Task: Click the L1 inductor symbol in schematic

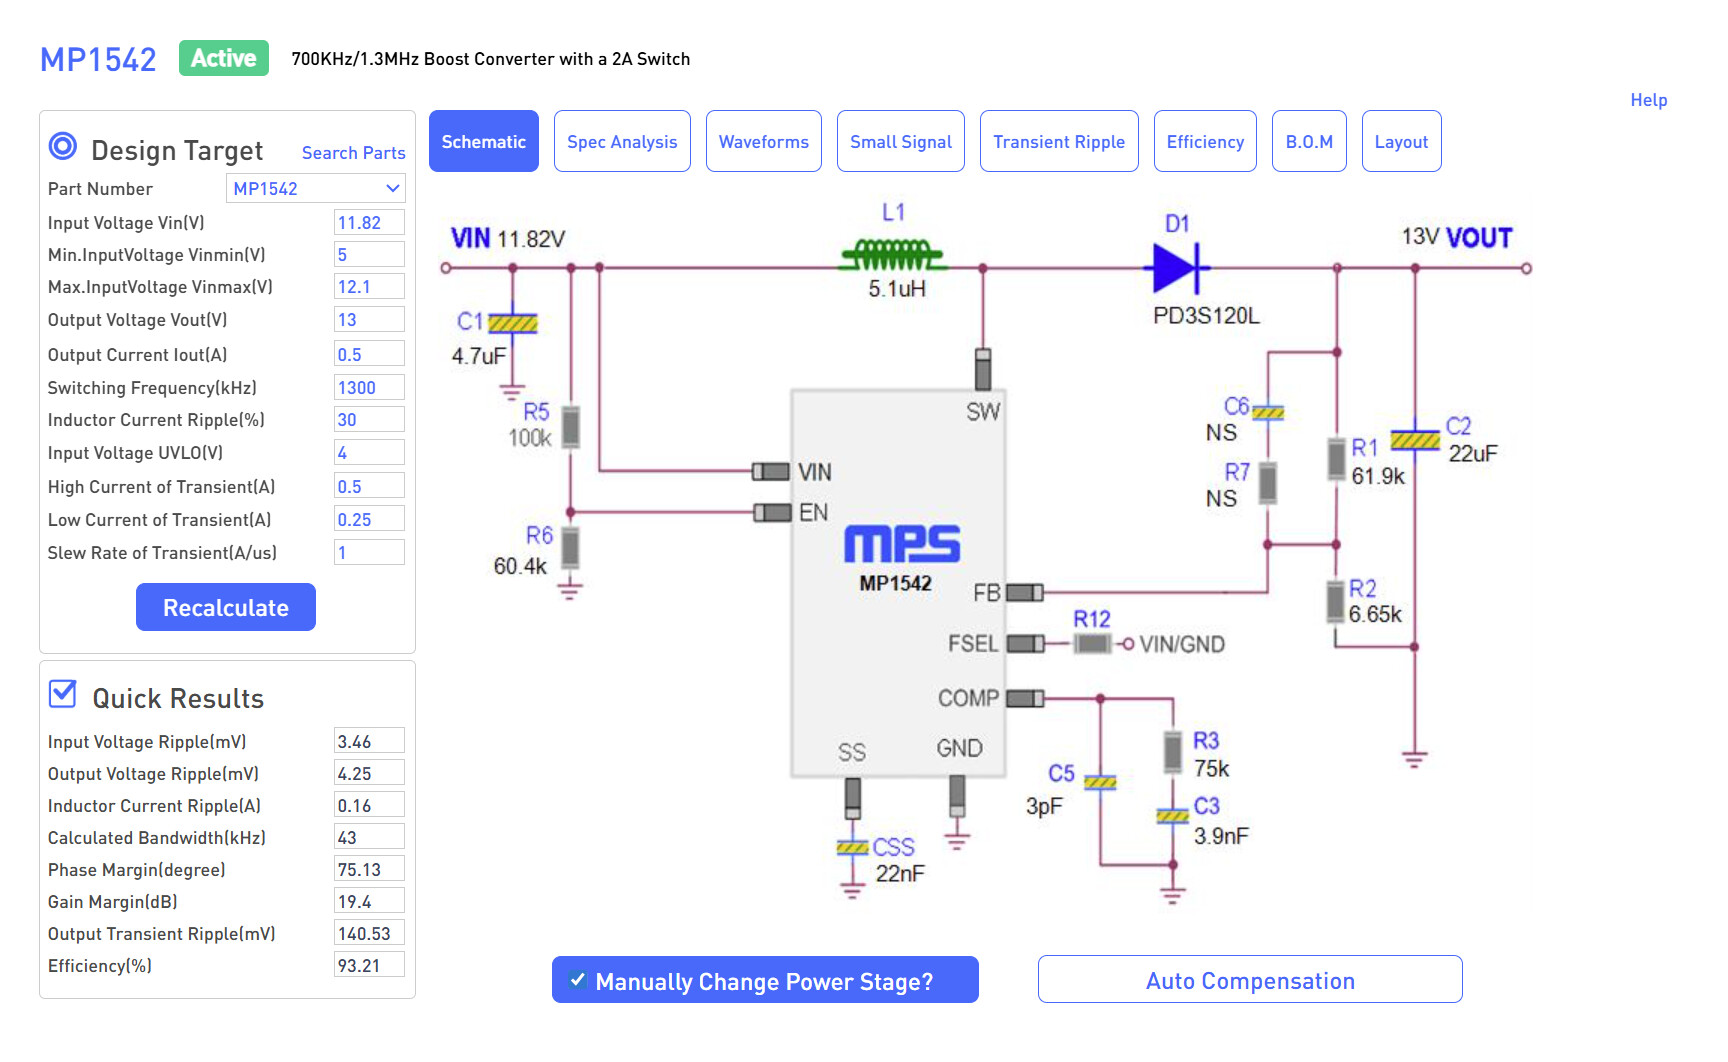Action: click(892, 256)
